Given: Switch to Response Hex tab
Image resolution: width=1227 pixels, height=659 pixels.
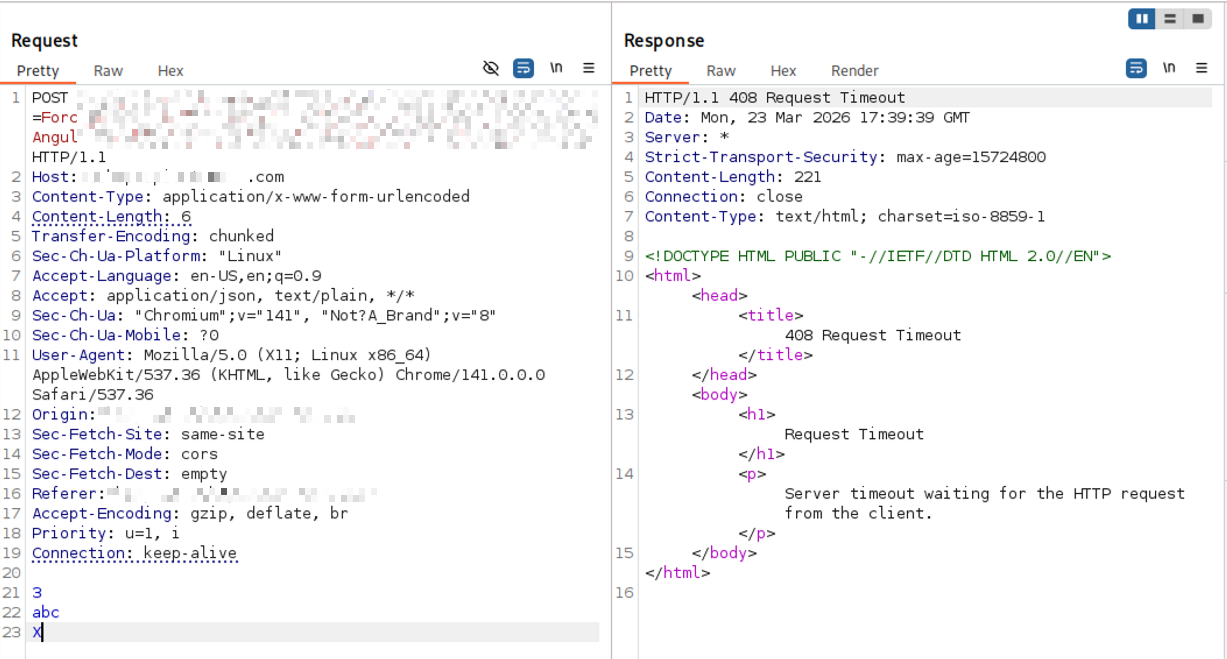Looking at the screenshot, I should click(x=783, y=71).
